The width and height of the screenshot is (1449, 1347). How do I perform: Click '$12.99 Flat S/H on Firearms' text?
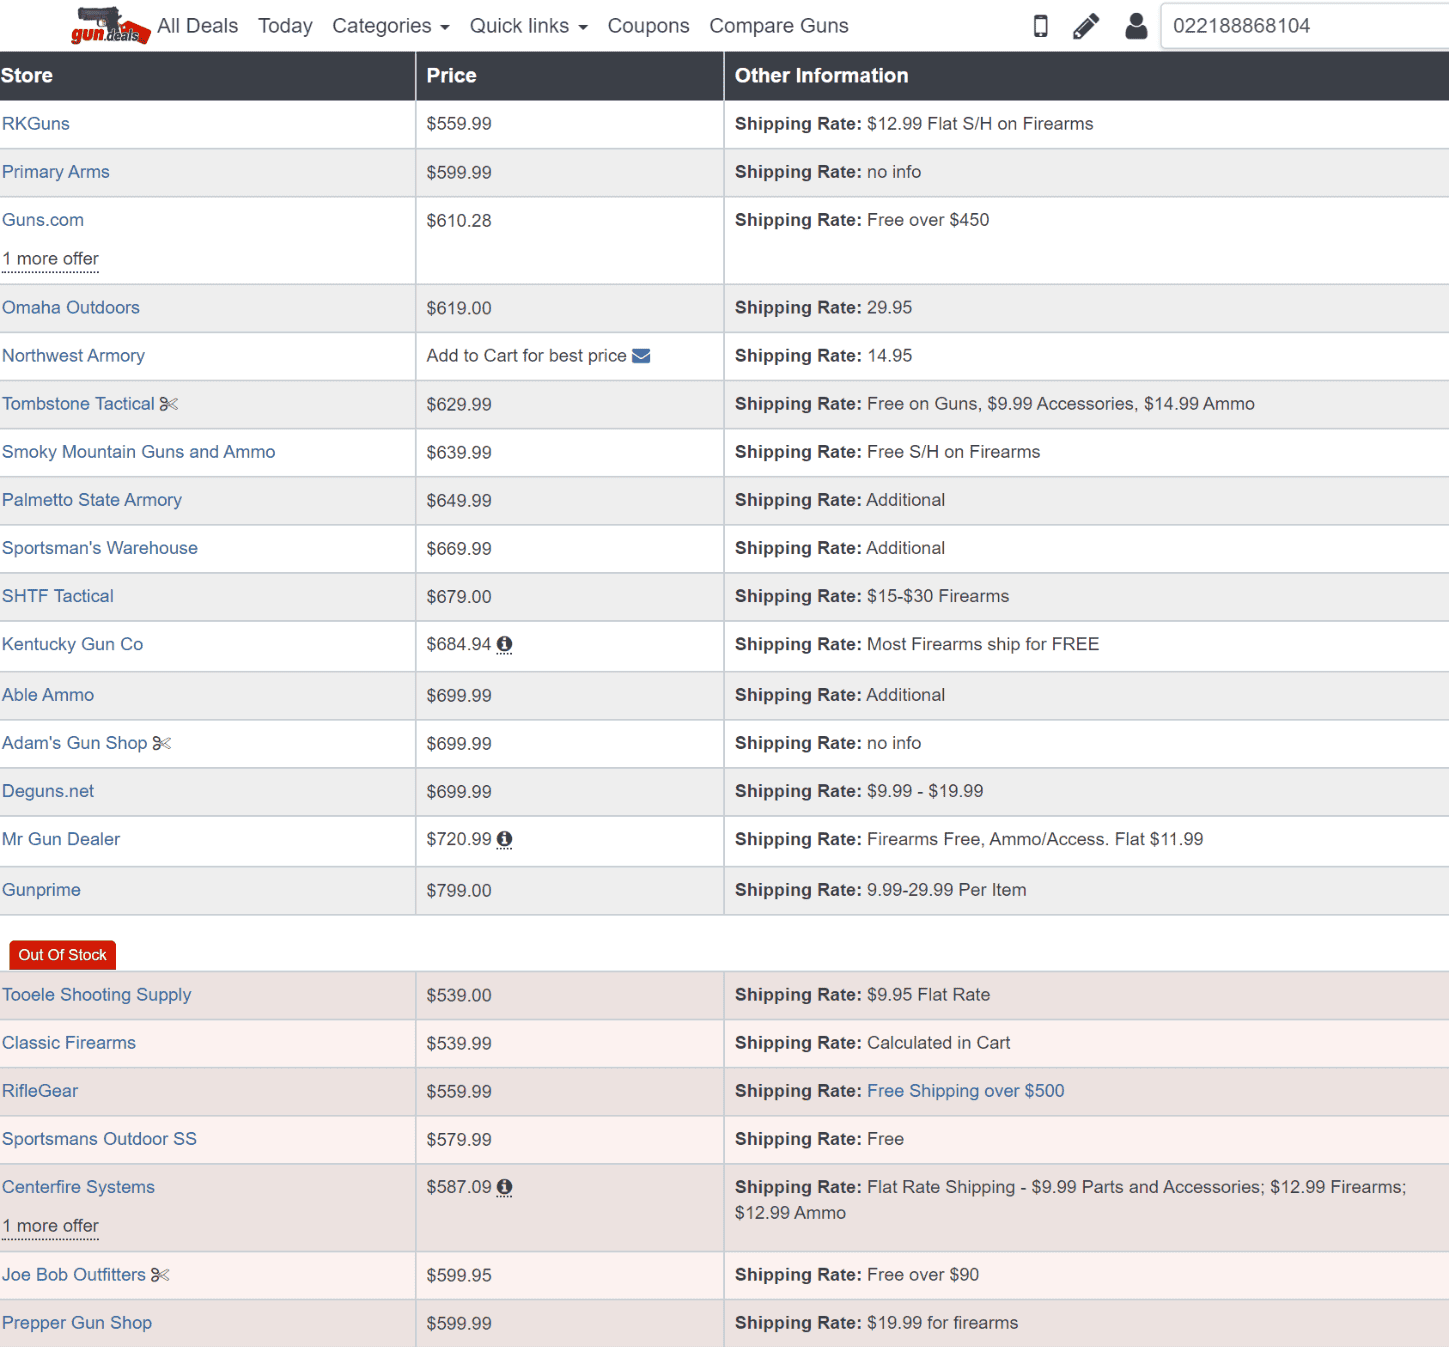pyautogui.click(x=980, y=124)
